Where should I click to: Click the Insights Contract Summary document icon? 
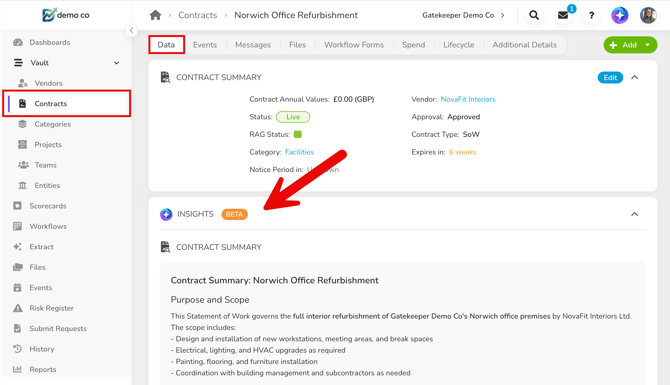(x=165, y=247)
